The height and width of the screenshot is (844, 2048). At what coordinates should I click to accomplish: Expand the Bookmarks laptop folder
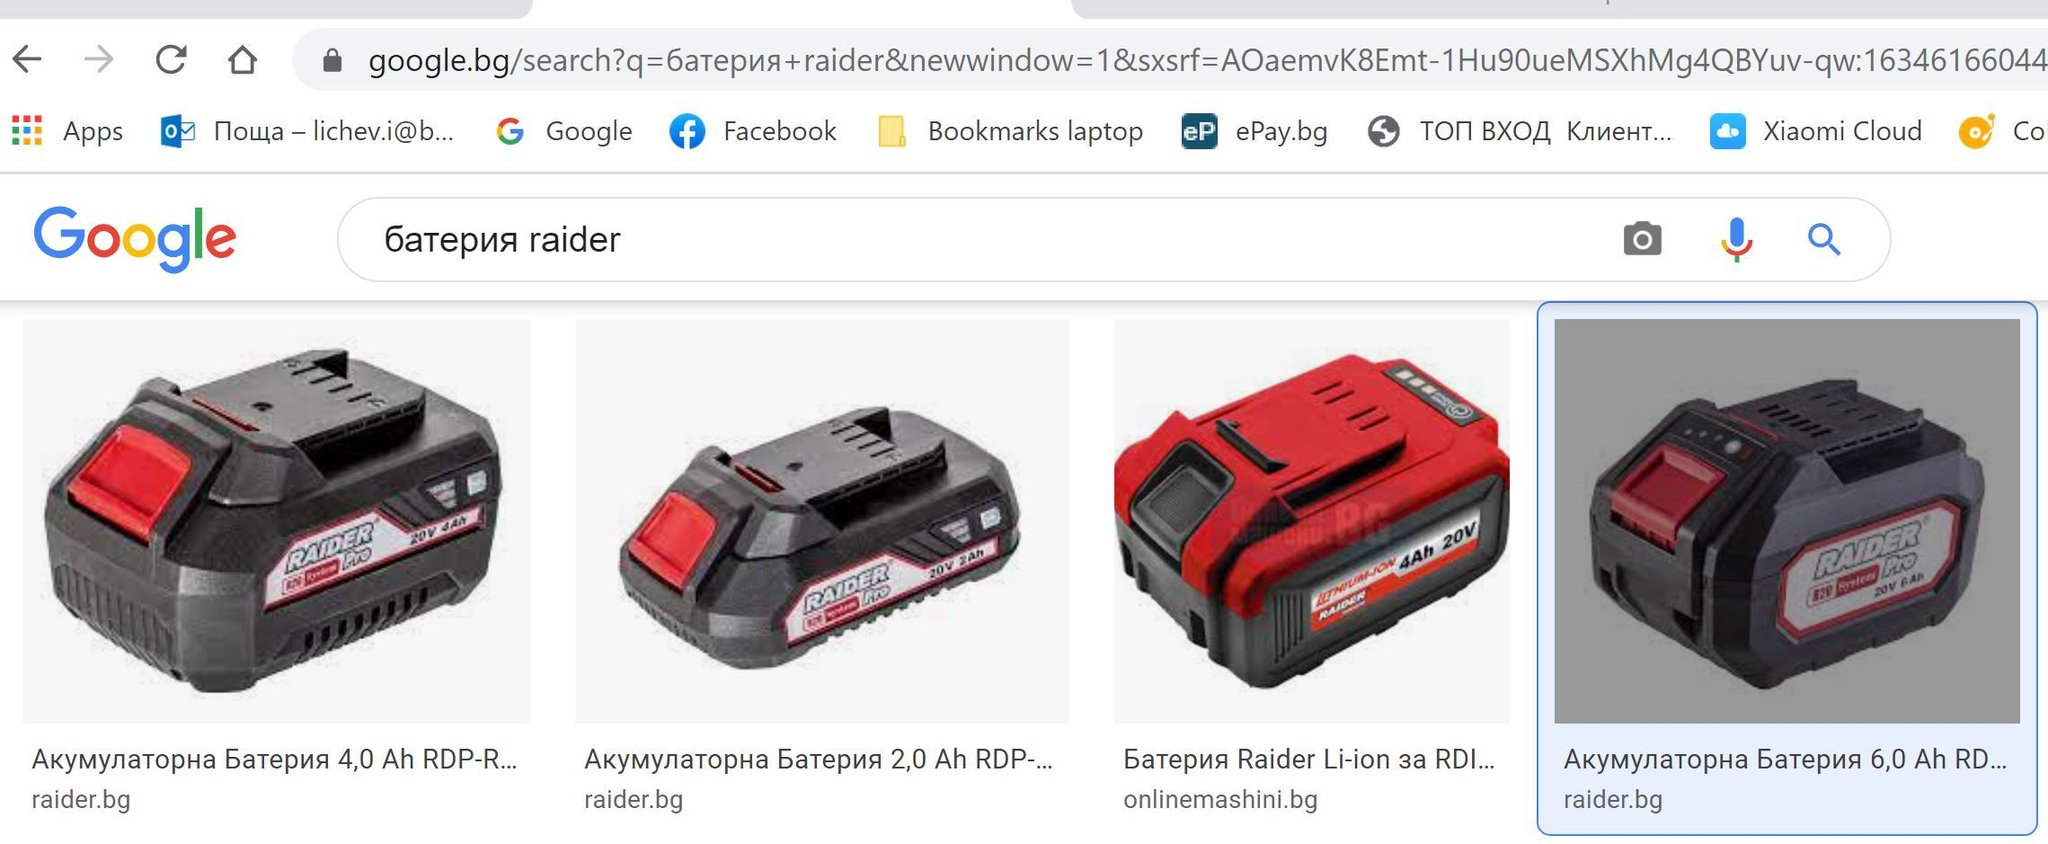(1010, 131)
